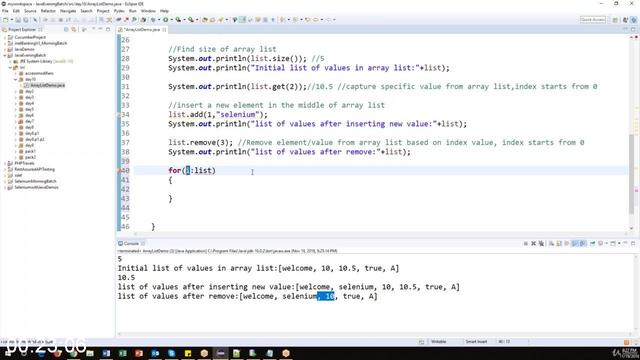Select the SeleniumwithJavaDemos project
640x360 pixels.
(33, 187)
